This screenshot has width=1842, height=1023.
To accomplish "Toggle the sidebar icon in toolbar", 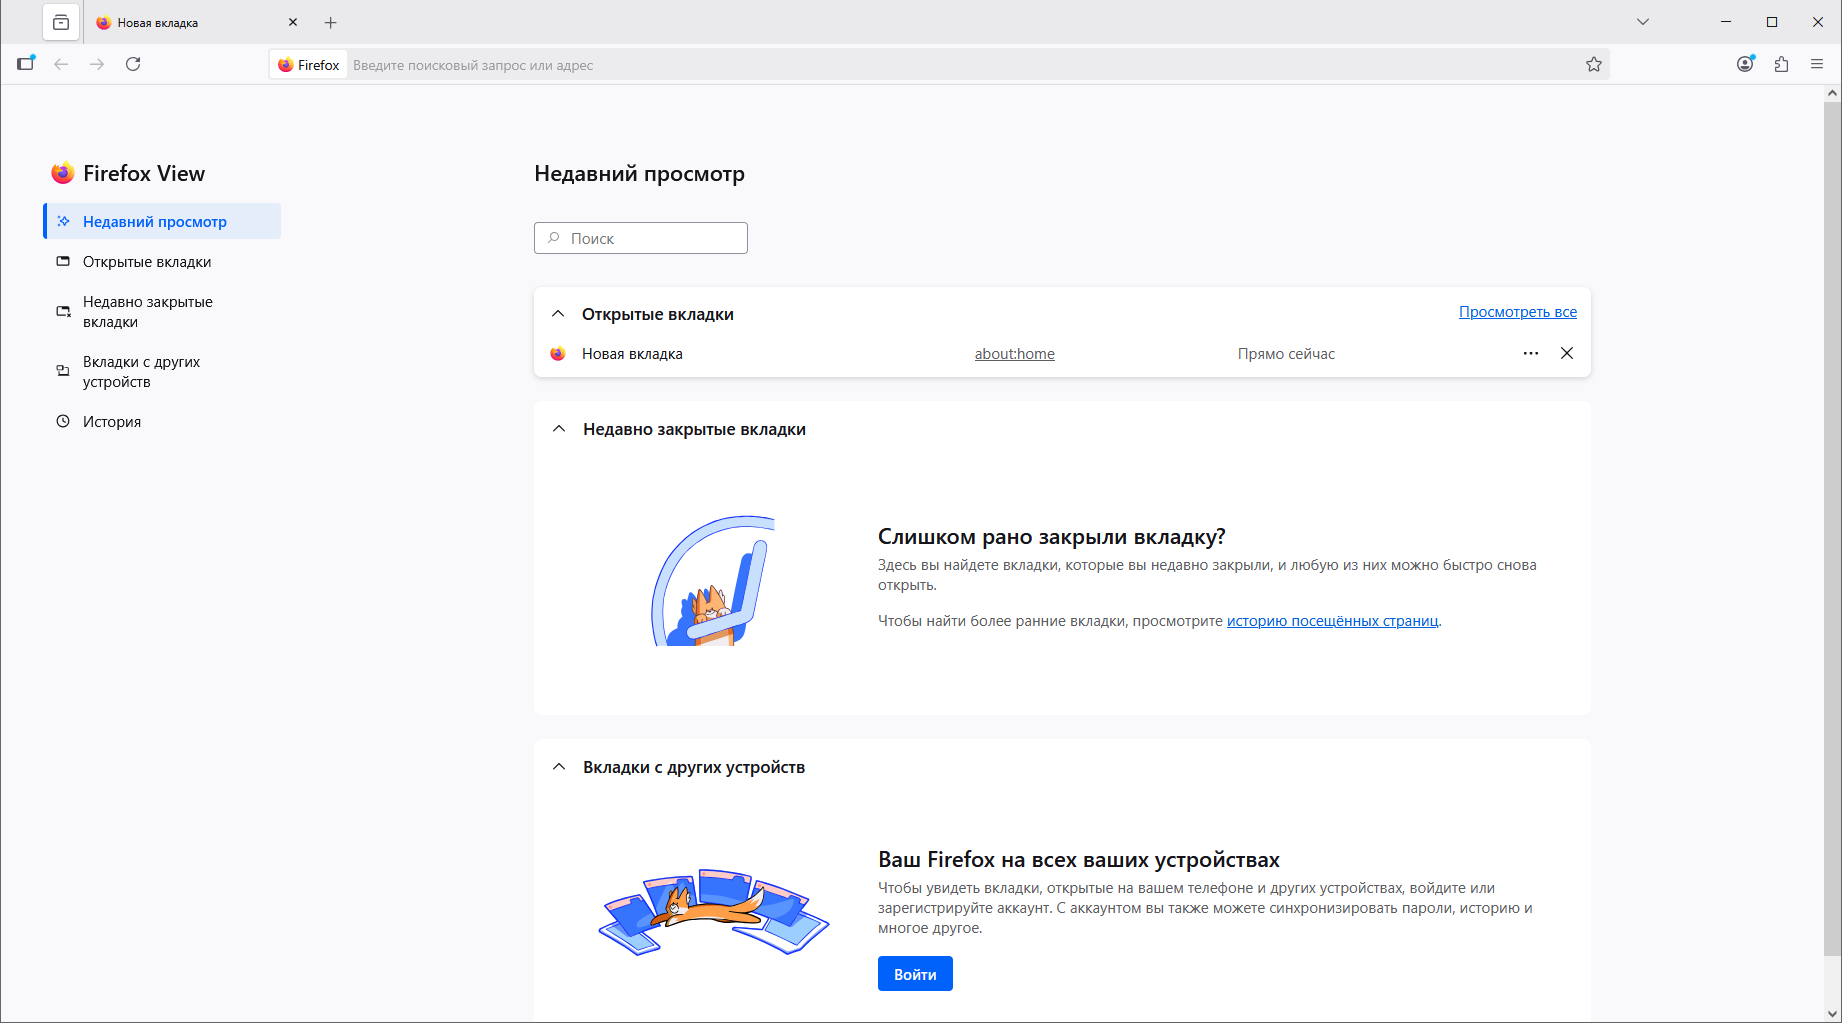I will point(26,64).
